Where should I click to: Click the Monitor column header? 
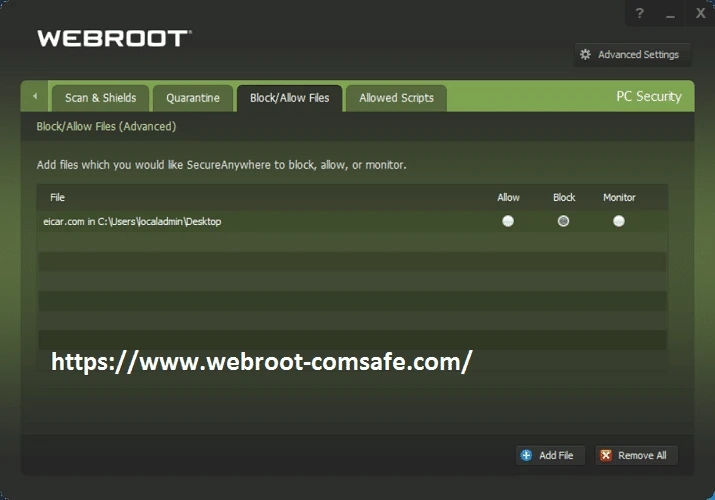click(619, 197)
